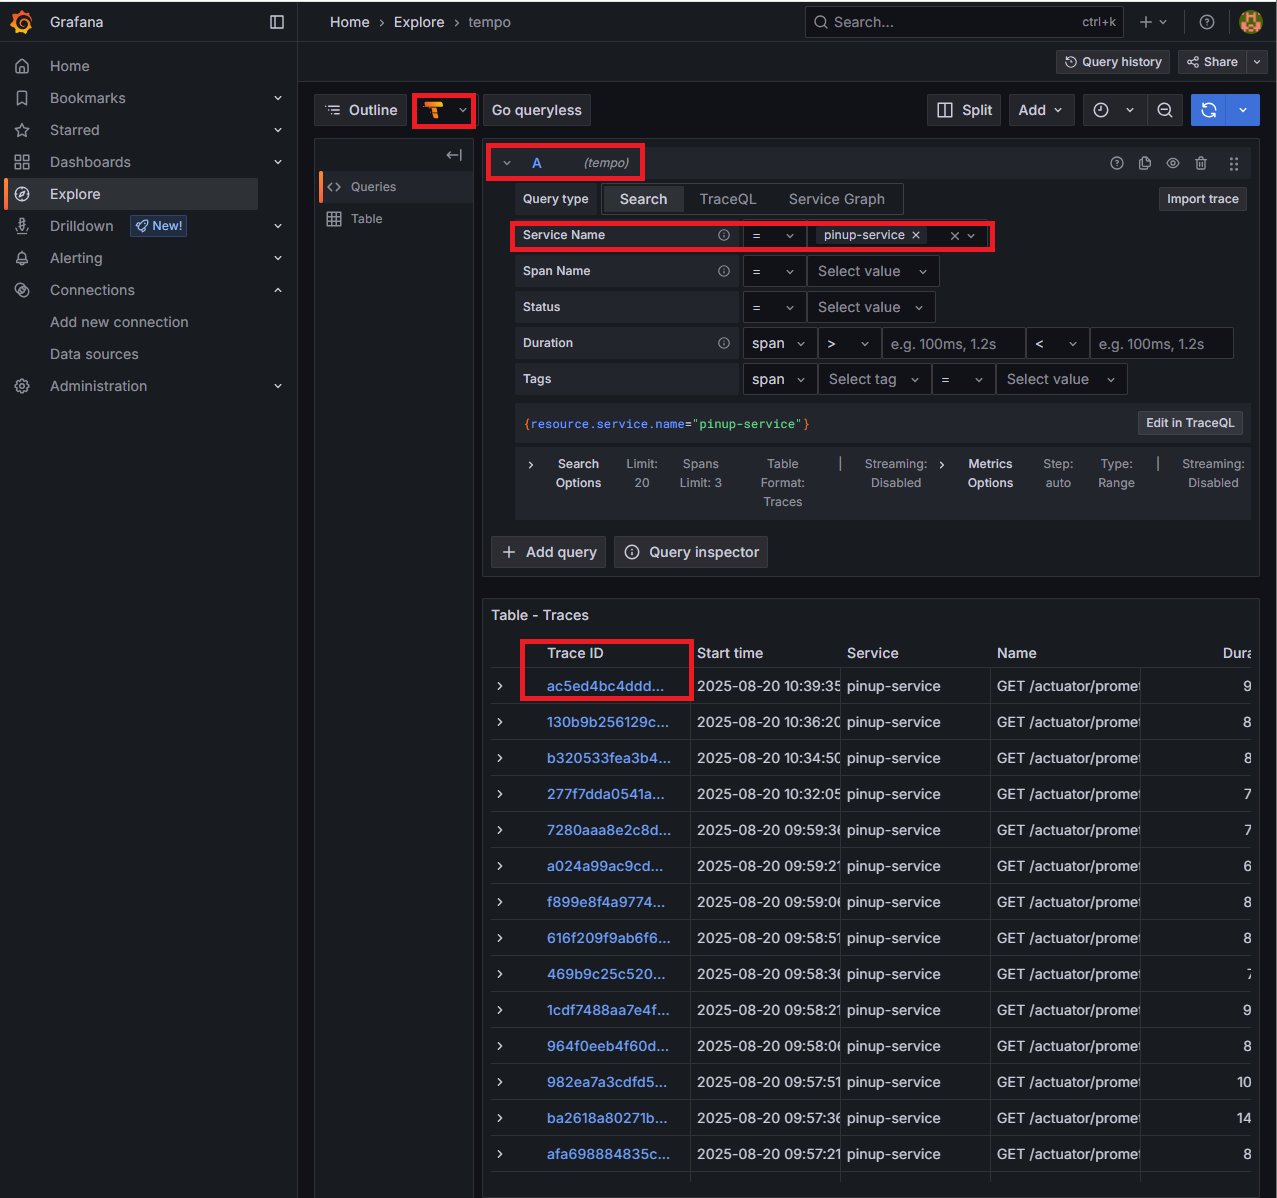1277x1198 pixels.
Task: Click the query A drag handle icon
Action: click(1234, 163)
